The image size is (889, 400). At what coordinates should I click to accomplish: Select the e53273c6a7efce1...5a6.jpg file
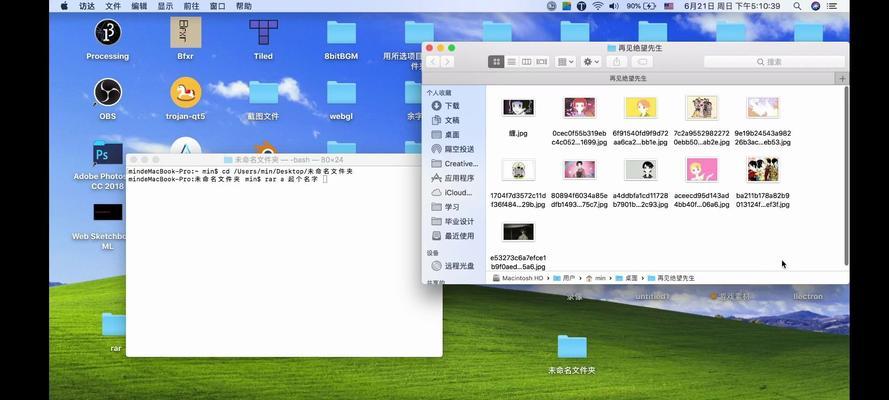tap(518, 232)
